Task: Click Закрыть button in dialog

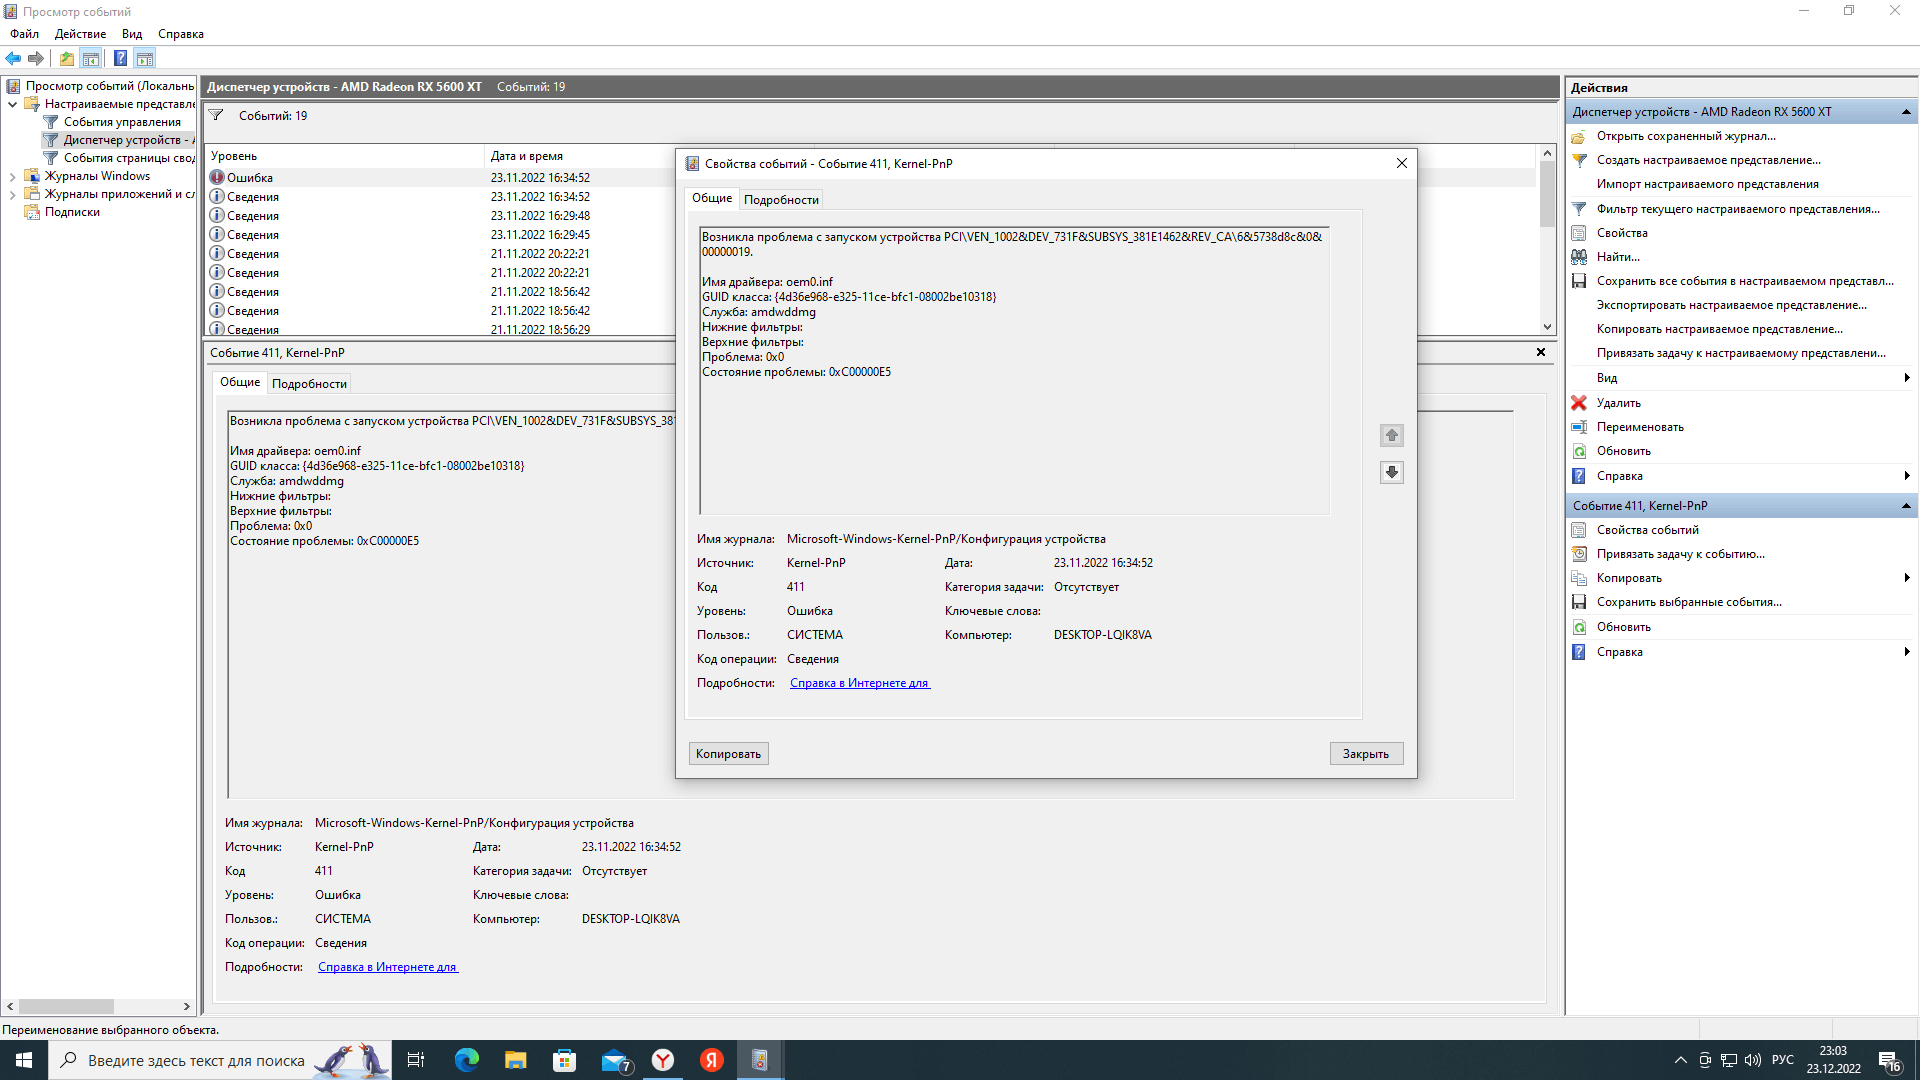Action: (x=1366, y=754)
